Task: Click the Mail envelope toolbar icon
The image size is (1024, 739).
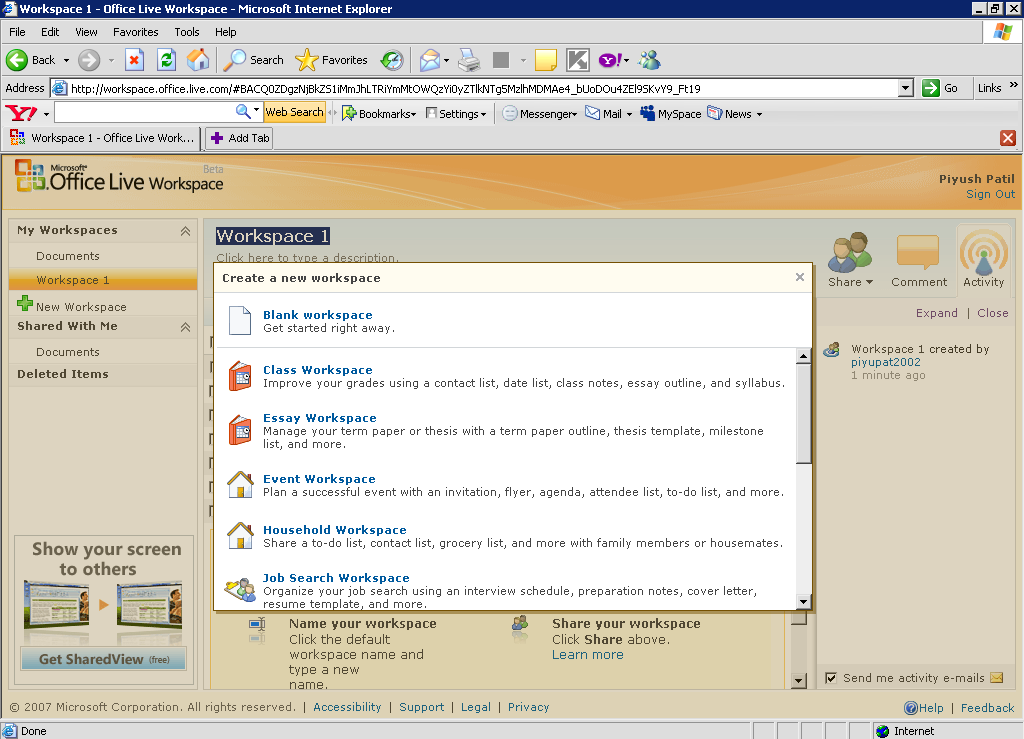Action: tap(429, 60)
